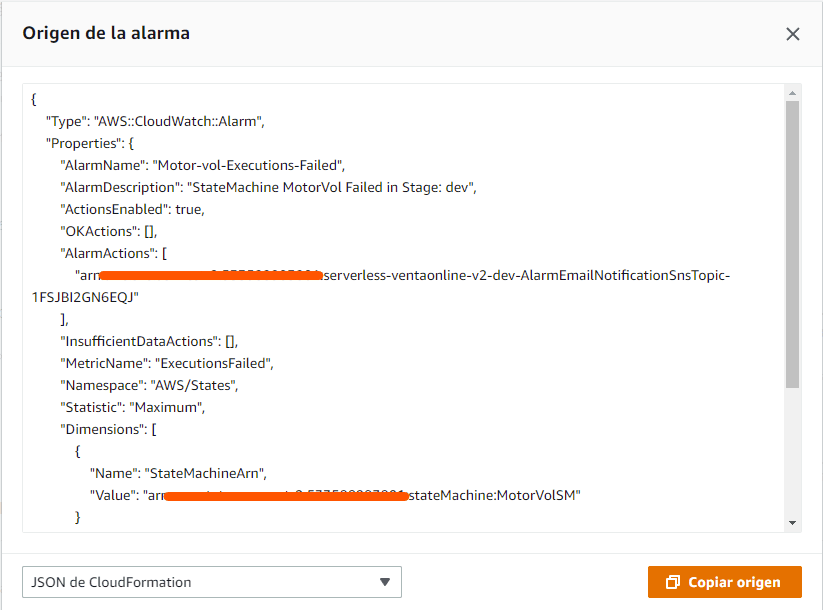Open the JSON de CloudFormation format dropdown
The image size is (823, 610).
coord(211,582)
